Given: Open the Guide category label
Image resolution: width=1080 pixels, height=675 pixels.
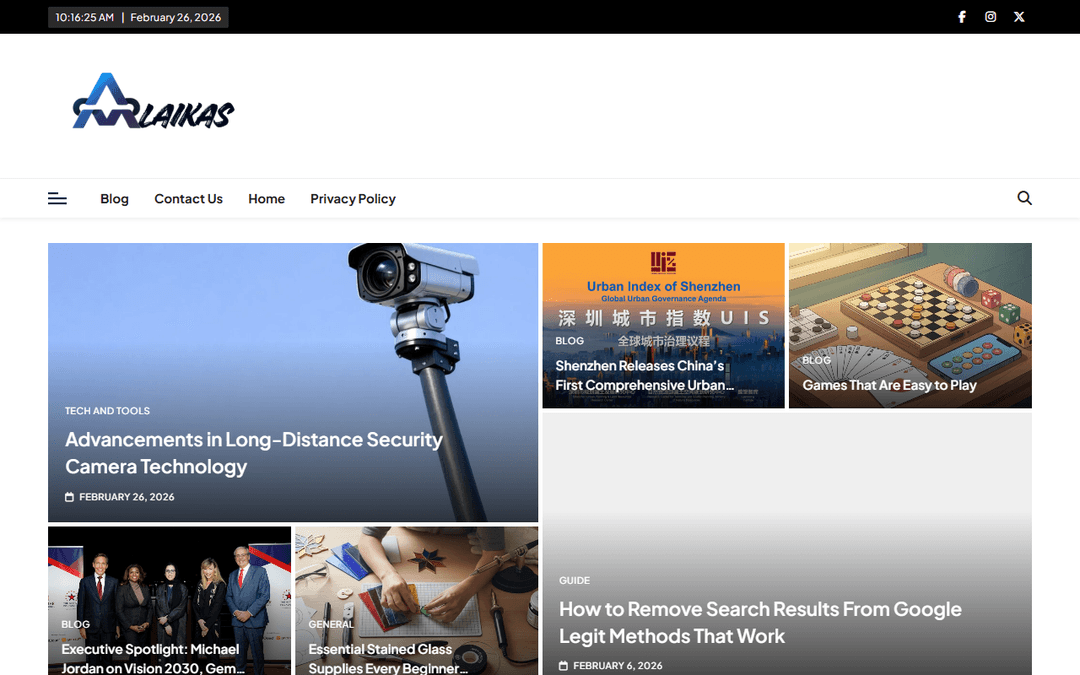Looking at the screenshot, I should click(x=574, y=581).
